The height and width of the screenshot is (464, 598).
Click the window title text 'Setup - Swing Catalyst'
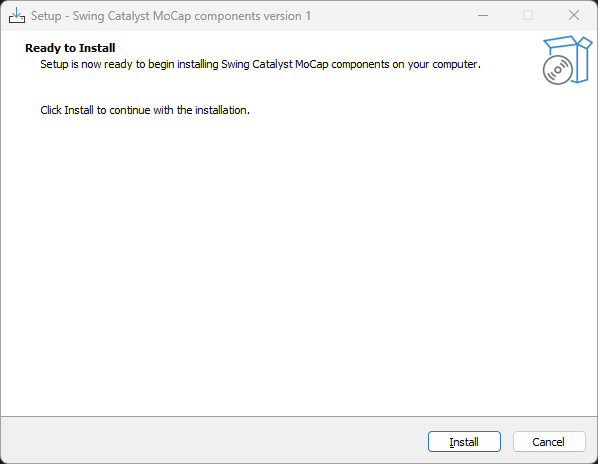pyautogui.click(x=110, y=16)
